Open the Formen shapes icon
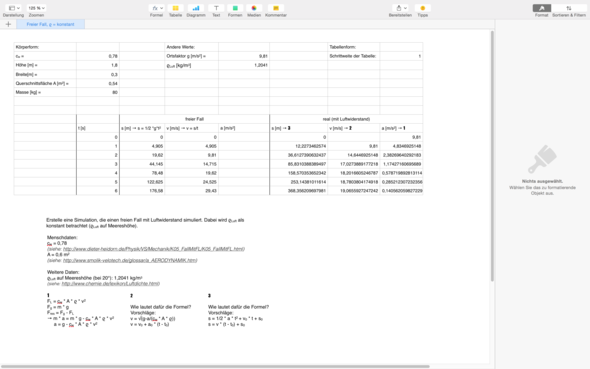This screenshot has width=590, height=369. (235, 8)
